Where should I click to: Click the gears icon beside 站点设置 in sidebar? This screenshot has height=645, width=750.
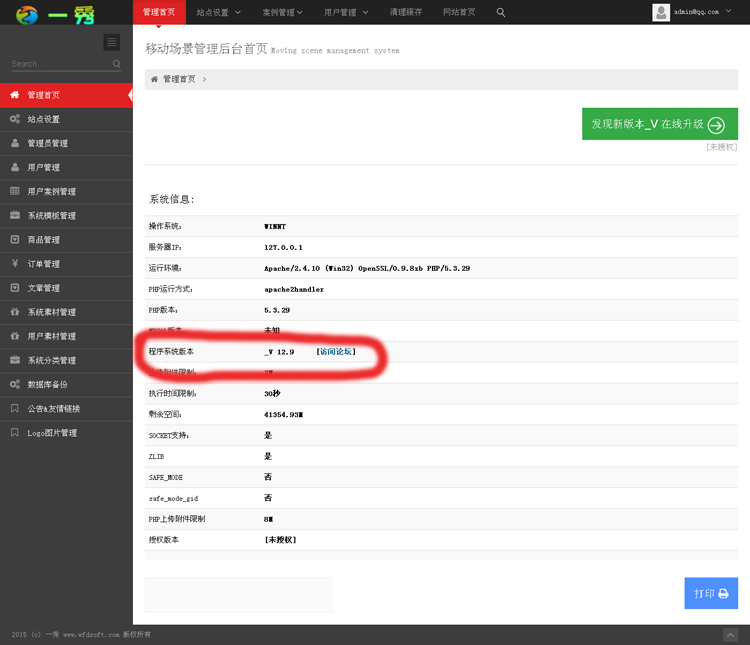(x=15, y=119)
